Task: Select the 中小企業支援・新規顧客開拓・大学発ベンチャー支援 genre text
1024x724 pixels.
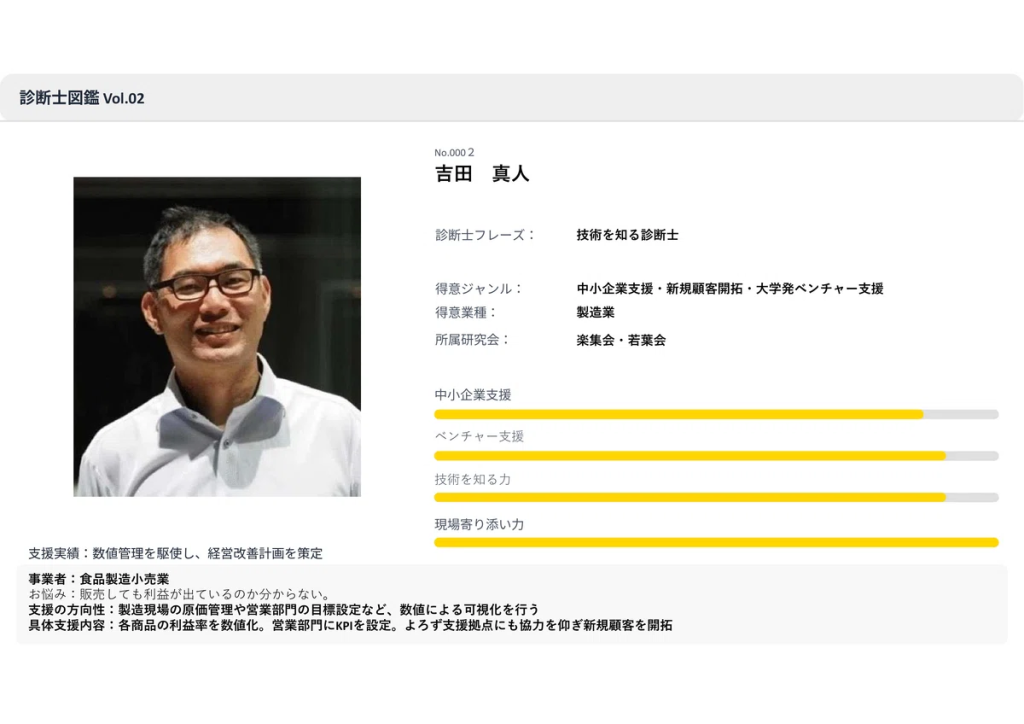Action: (729, 288)
